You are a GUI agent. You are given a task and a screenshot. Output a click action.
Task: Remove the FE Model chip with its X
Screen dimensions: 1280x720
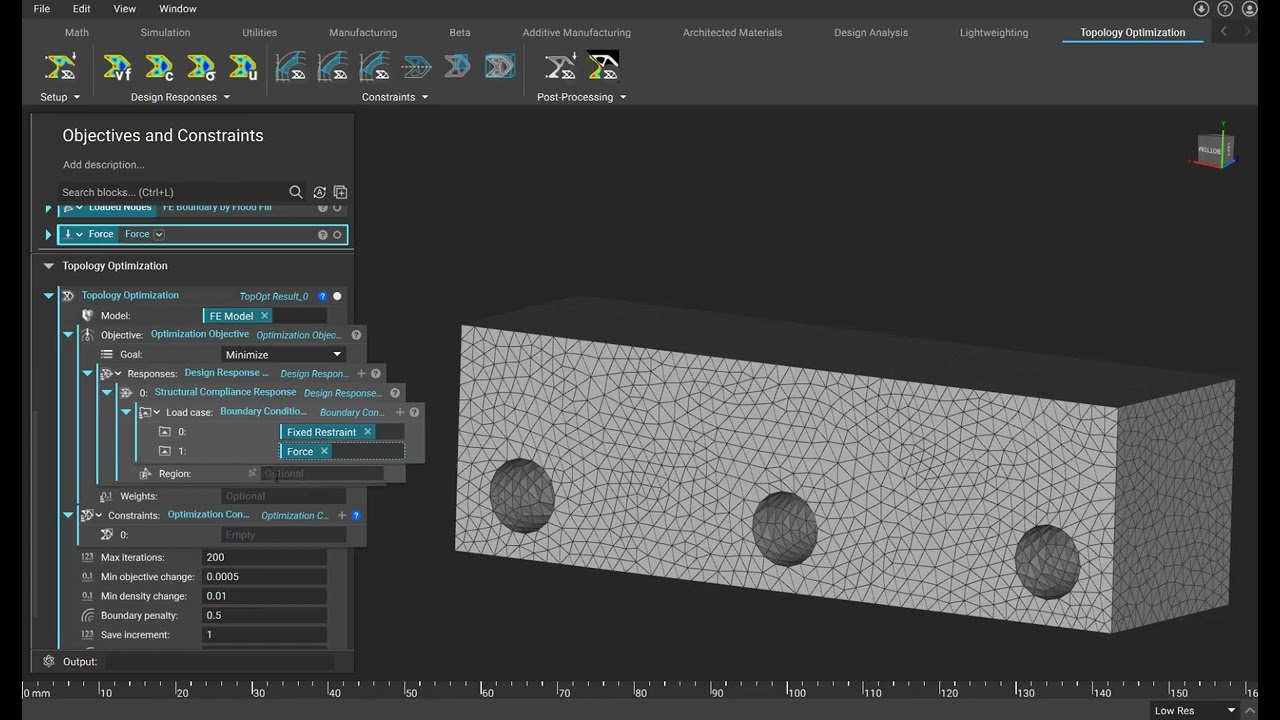click(x=264, y=316)
